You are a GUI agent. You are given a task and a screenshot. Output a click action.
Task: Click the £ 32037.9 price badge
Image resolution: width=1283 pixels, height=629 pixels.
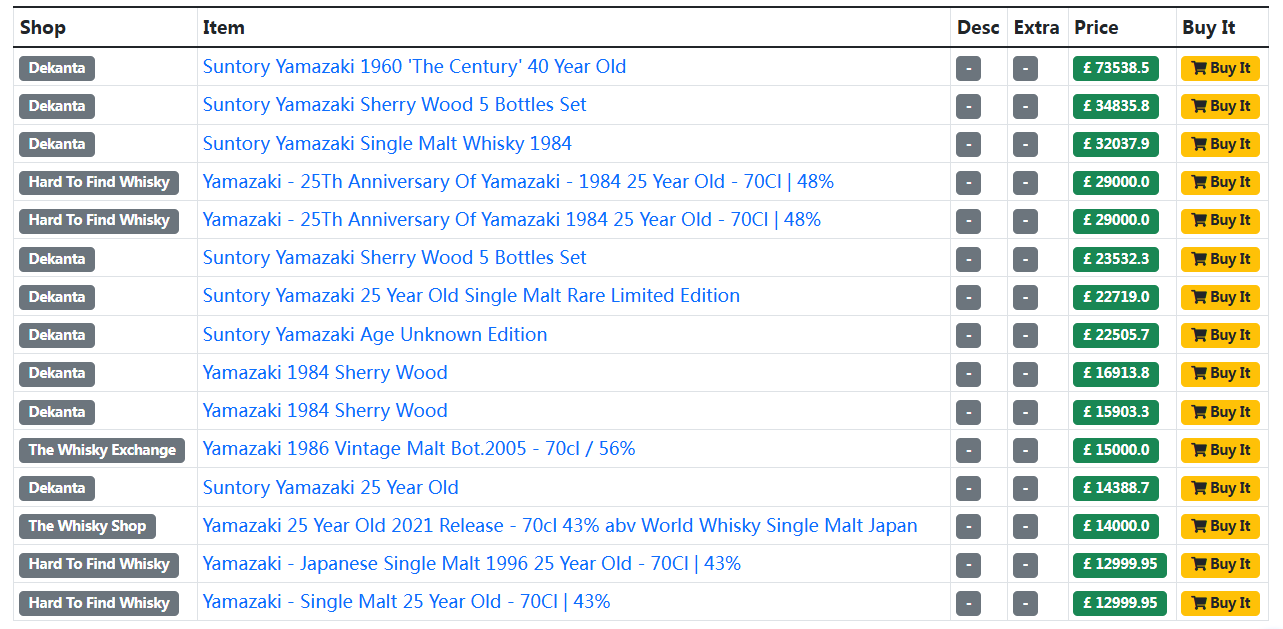(1115, 144)
